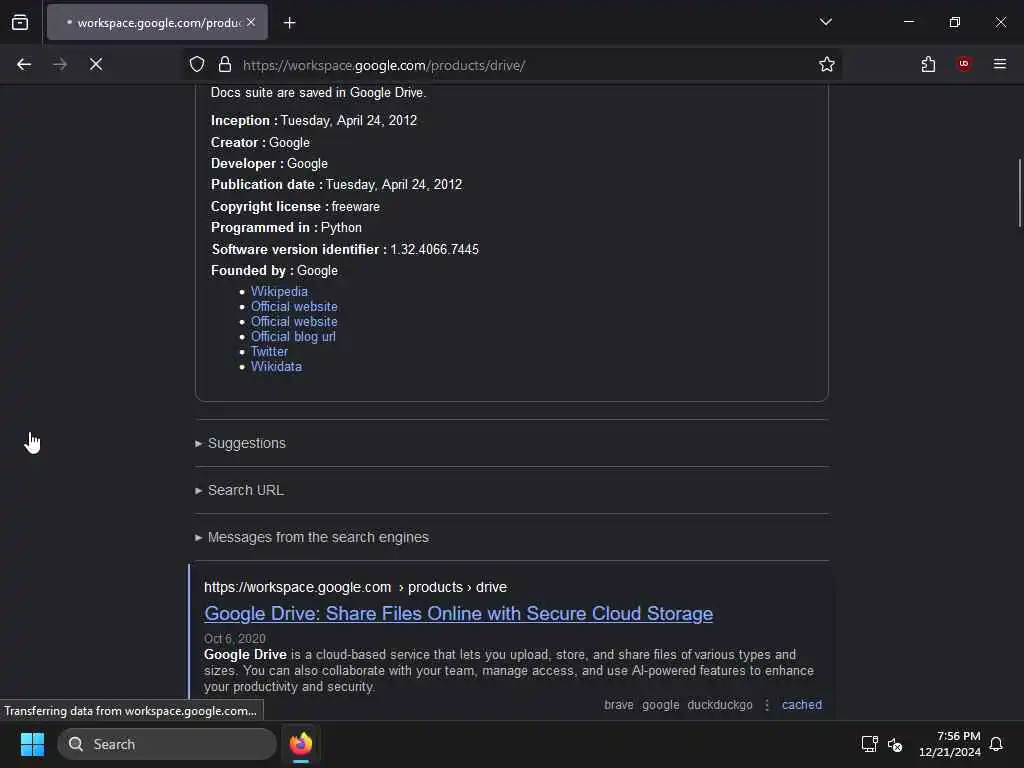Expand the Suggestions section
This screenshot has height=768, width=1024.
(x=246, y=443)
